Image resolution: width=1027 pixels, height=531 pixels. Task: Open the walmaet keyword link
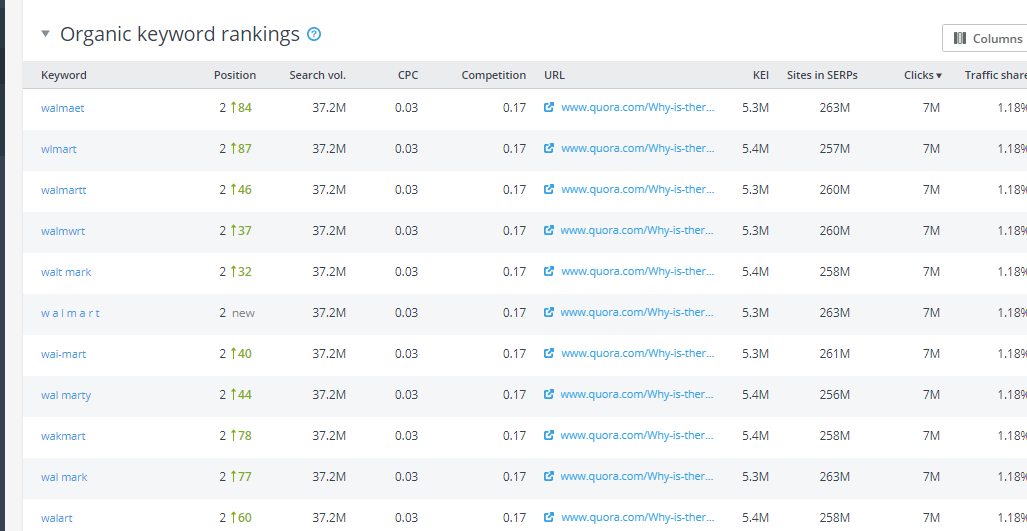tap(63, 108)
